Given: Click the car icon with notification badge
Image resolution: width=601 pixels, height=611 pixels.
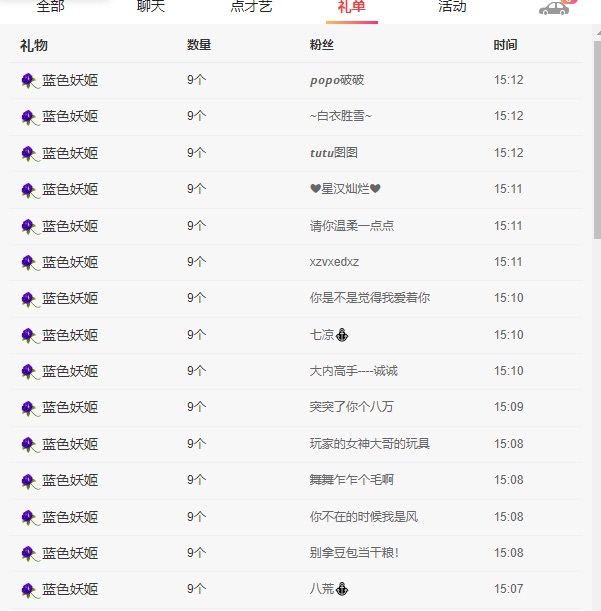Looking at the screenshot, I should point(554,8).
